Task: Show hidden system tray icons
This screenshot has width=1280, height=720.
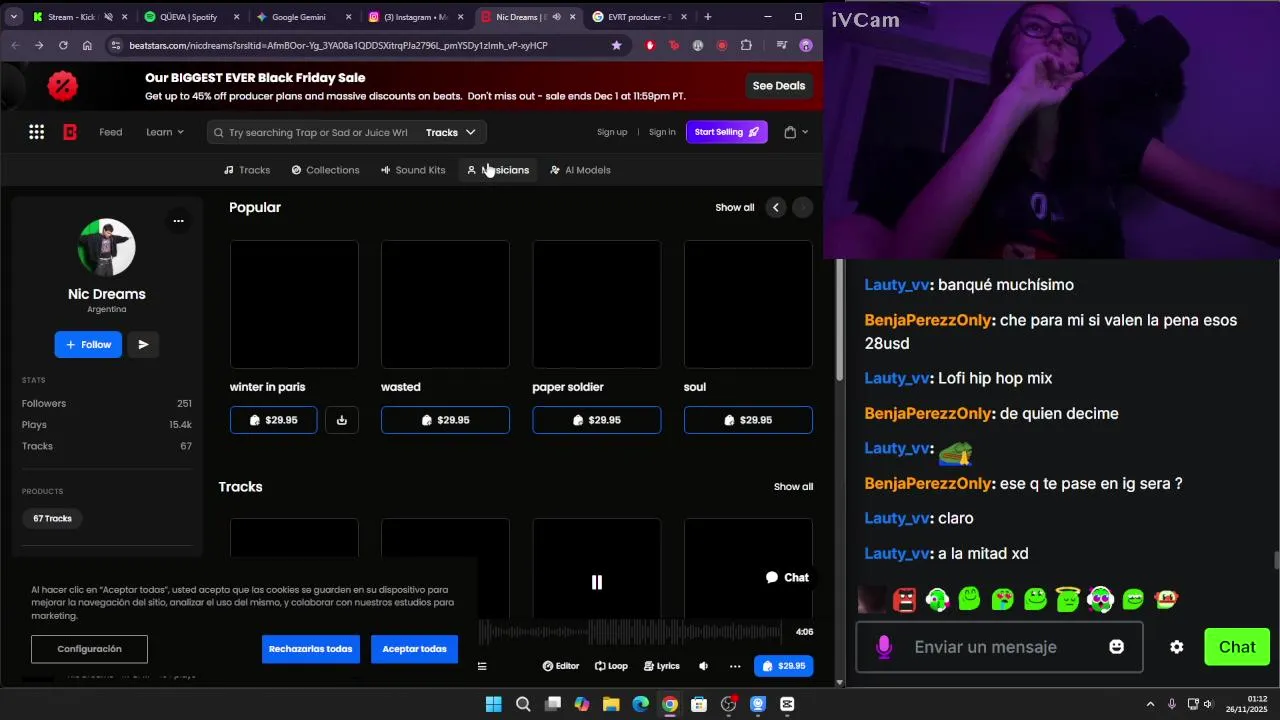Action: click(x=1150, y=704)
